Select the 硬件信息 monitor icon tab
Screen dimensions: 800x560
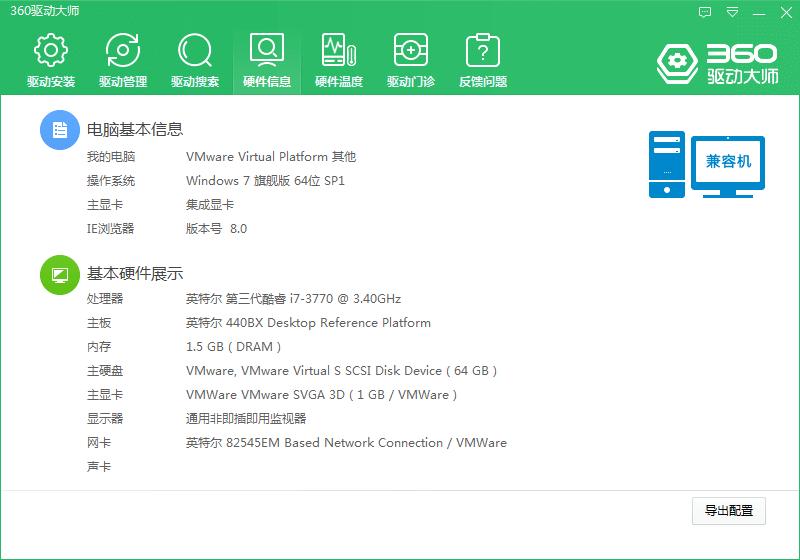267,60
